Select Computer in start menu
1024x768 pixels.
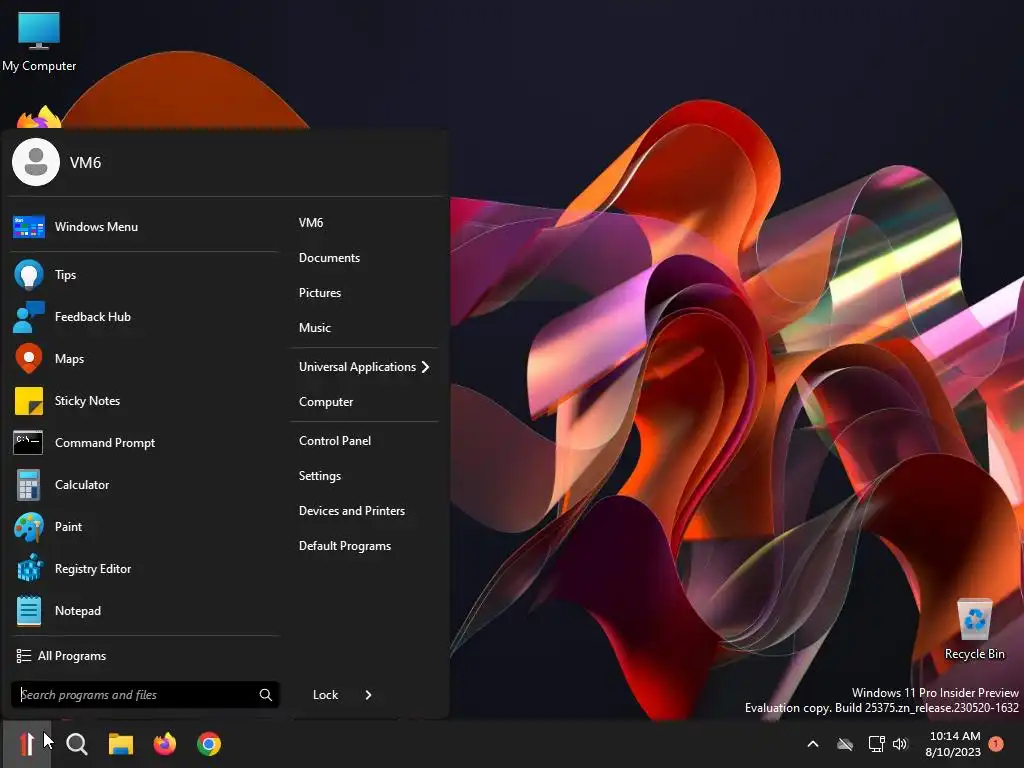tap(326, 402)
